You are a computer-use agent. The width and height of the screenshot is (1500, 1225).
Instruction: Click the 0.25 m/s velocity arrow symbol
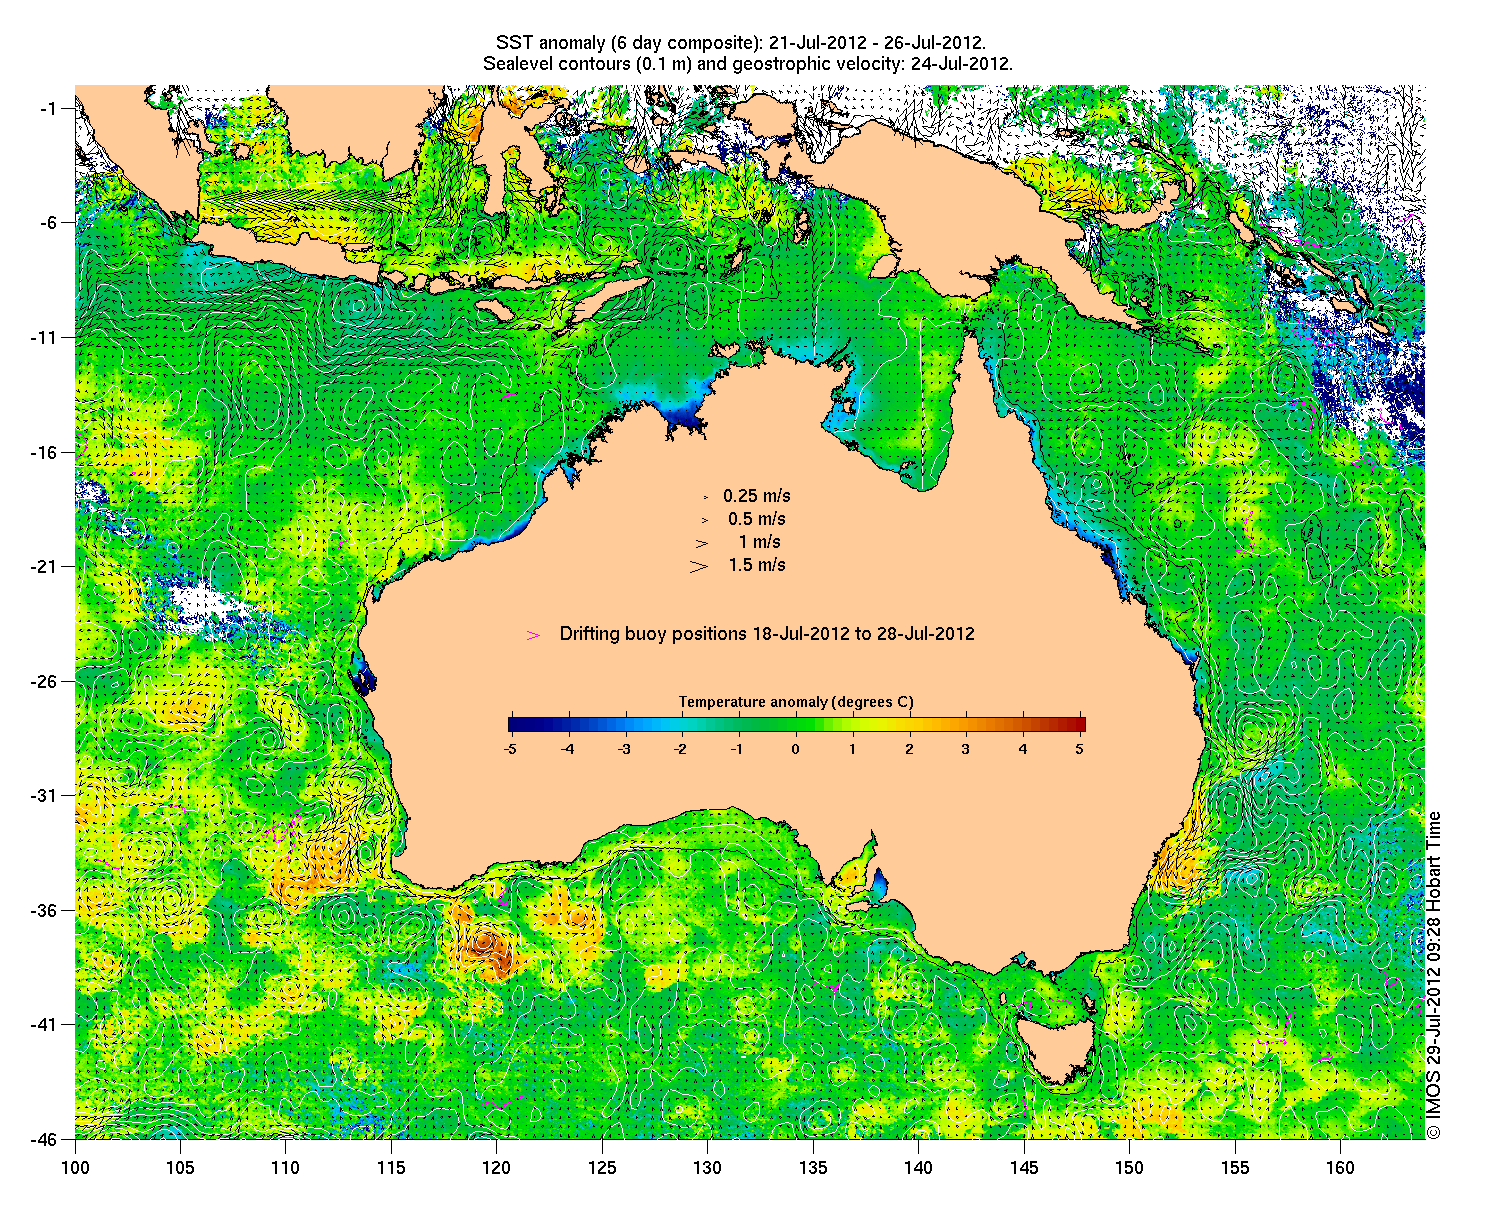pos(706,497)
